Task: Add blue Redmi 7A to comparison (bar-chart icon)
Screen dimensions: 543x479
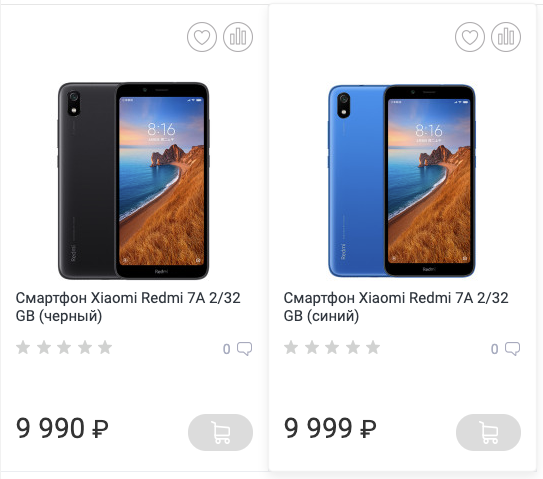Action: (506, 37)
